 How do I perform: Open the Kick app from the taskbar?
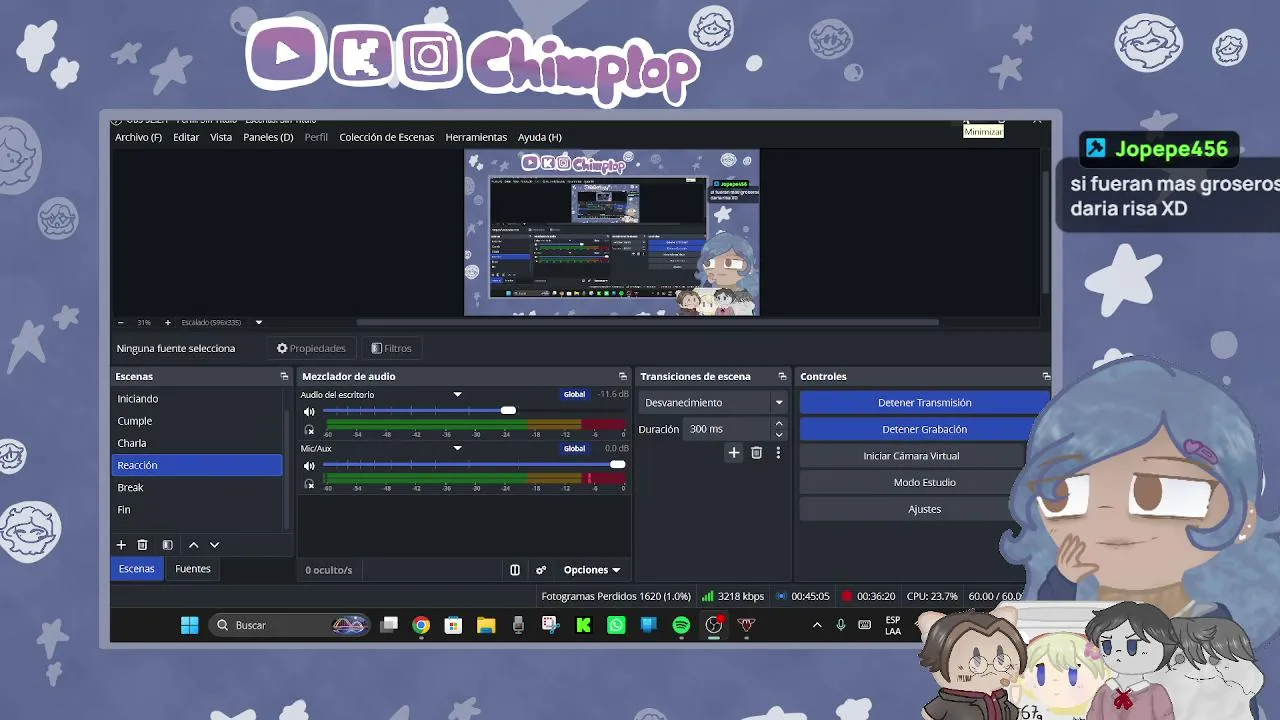(x=584, y=625)
